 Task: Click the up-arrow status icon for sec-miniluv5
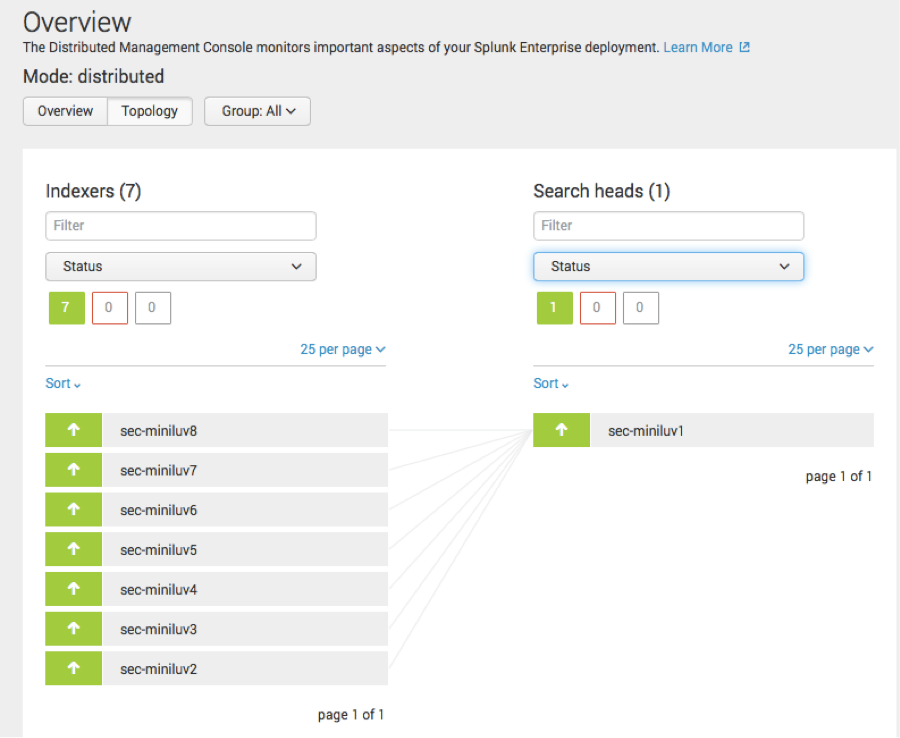click(x=73, y=549)
